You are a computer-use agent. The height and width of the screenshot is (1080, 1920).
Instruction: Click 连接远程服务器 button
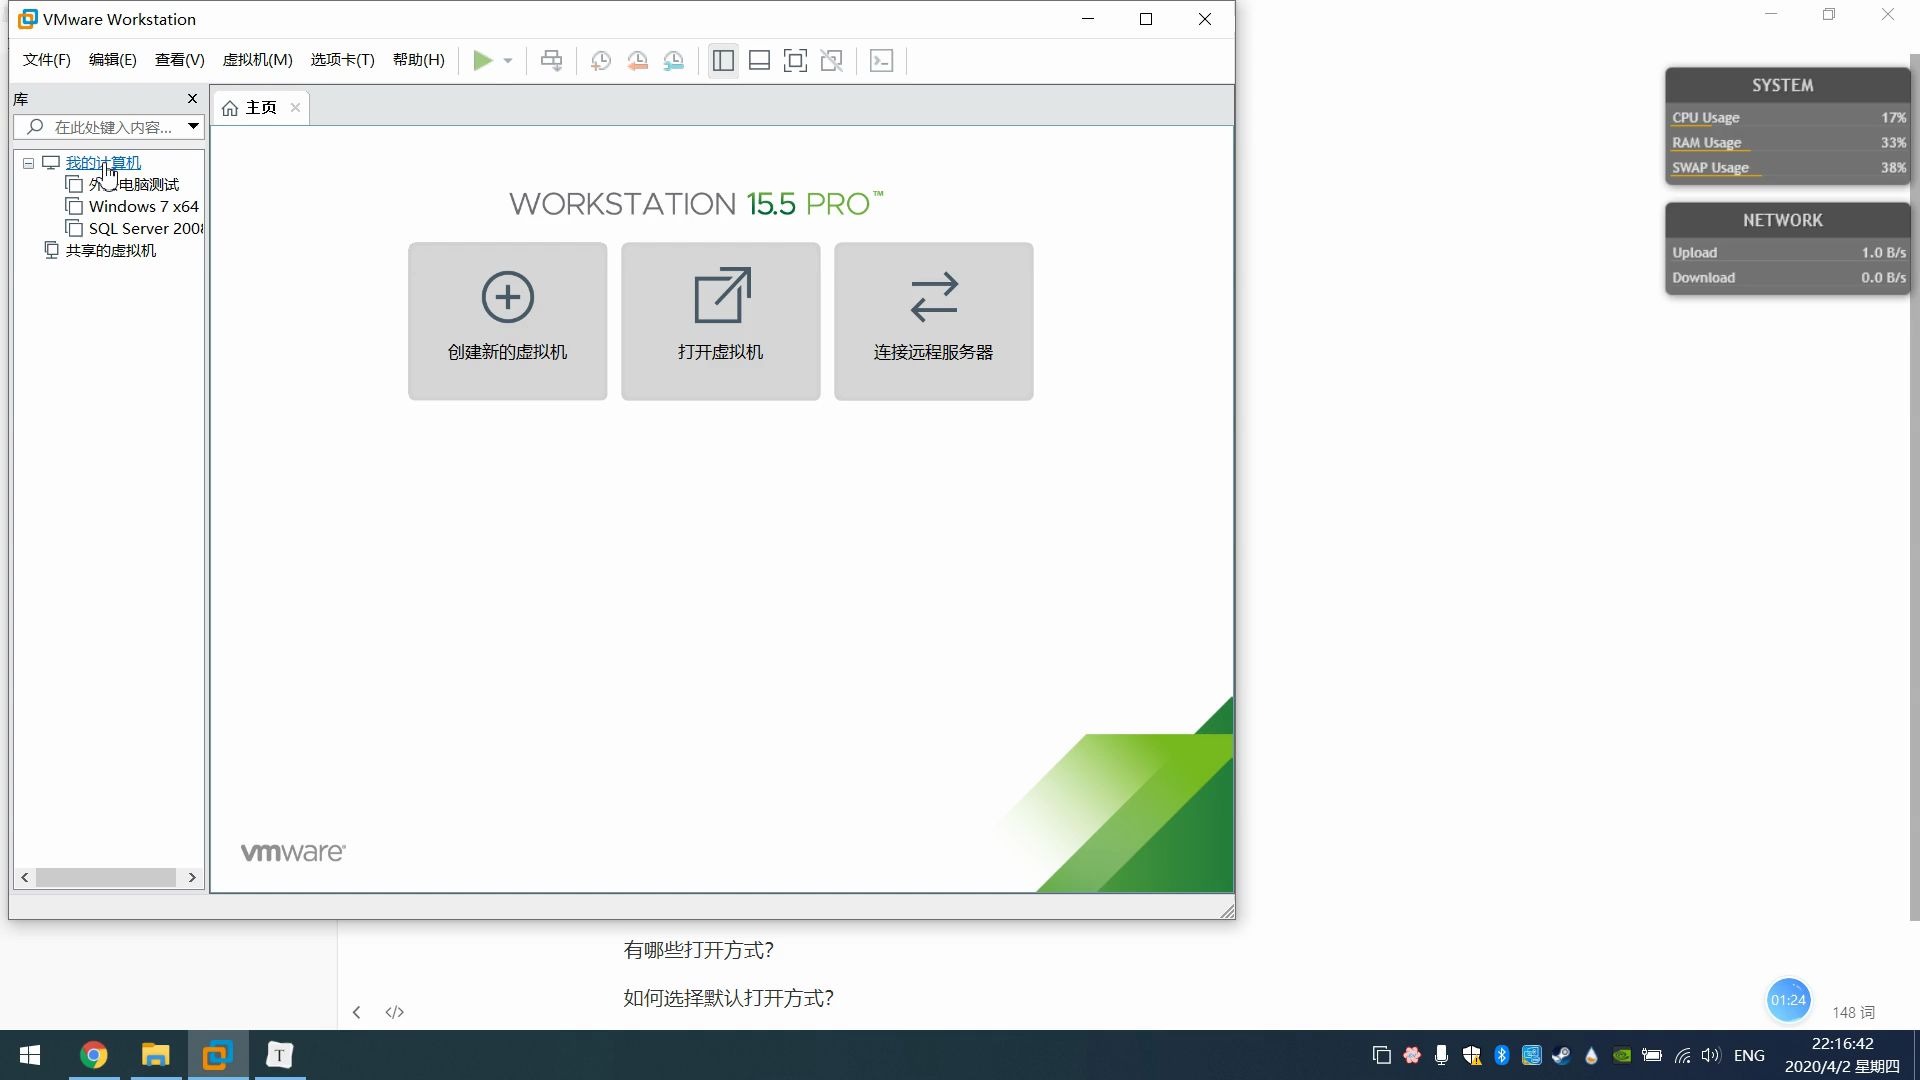(x=933, y=321)
